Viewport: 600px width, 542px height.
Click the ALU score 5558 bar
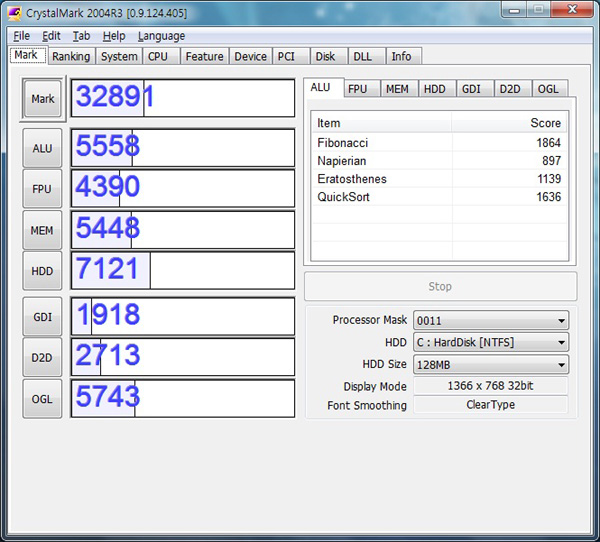(183, 148)
